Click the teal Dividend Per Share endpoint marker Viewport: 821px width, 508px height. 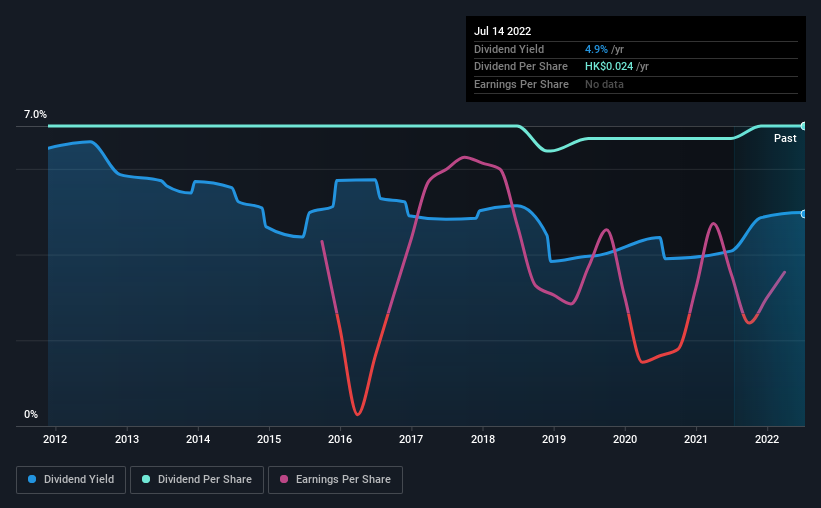point(804,126)
